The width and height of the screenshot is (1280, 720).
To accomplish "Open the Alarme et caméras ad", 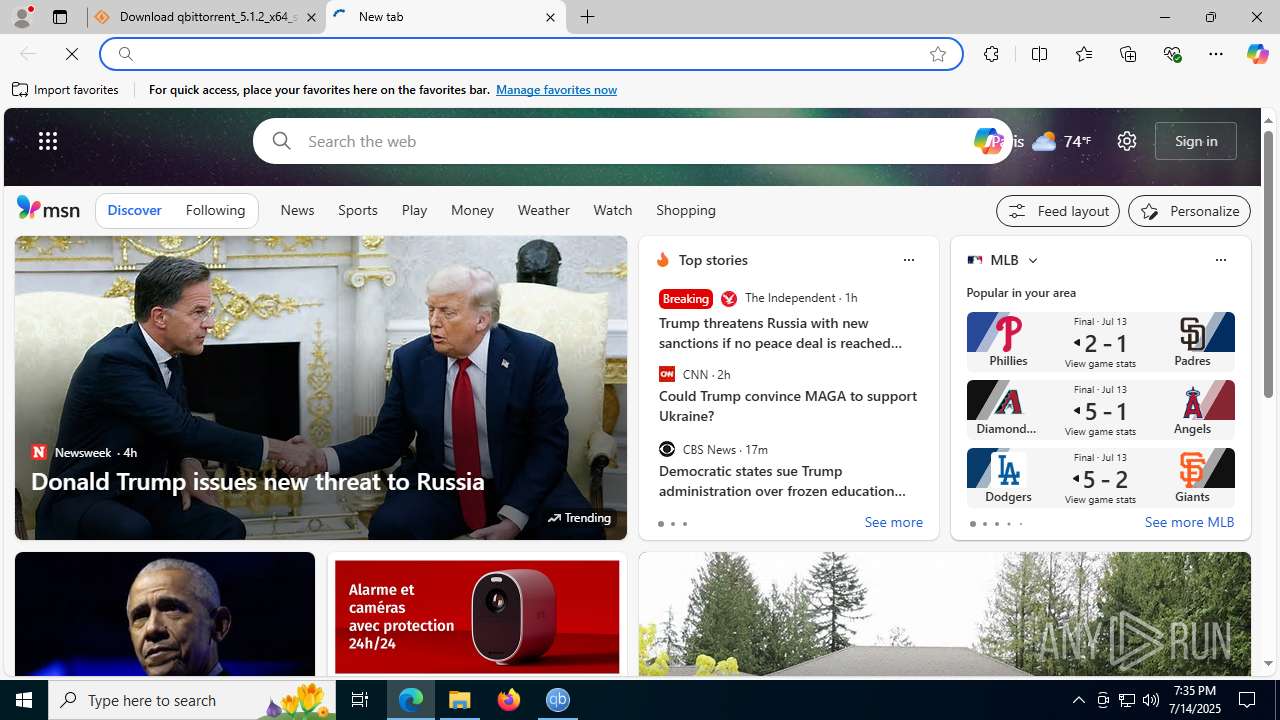I will coord(477,615).
